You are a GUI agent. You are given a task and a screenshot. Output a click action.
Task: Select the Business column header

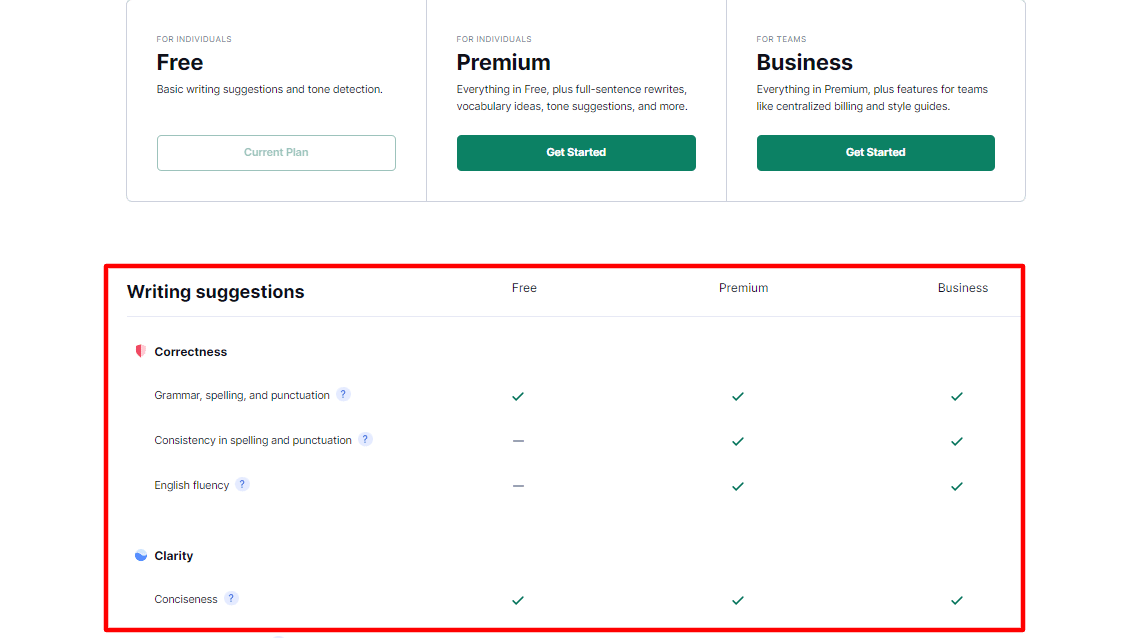click(x=963, y=288)
